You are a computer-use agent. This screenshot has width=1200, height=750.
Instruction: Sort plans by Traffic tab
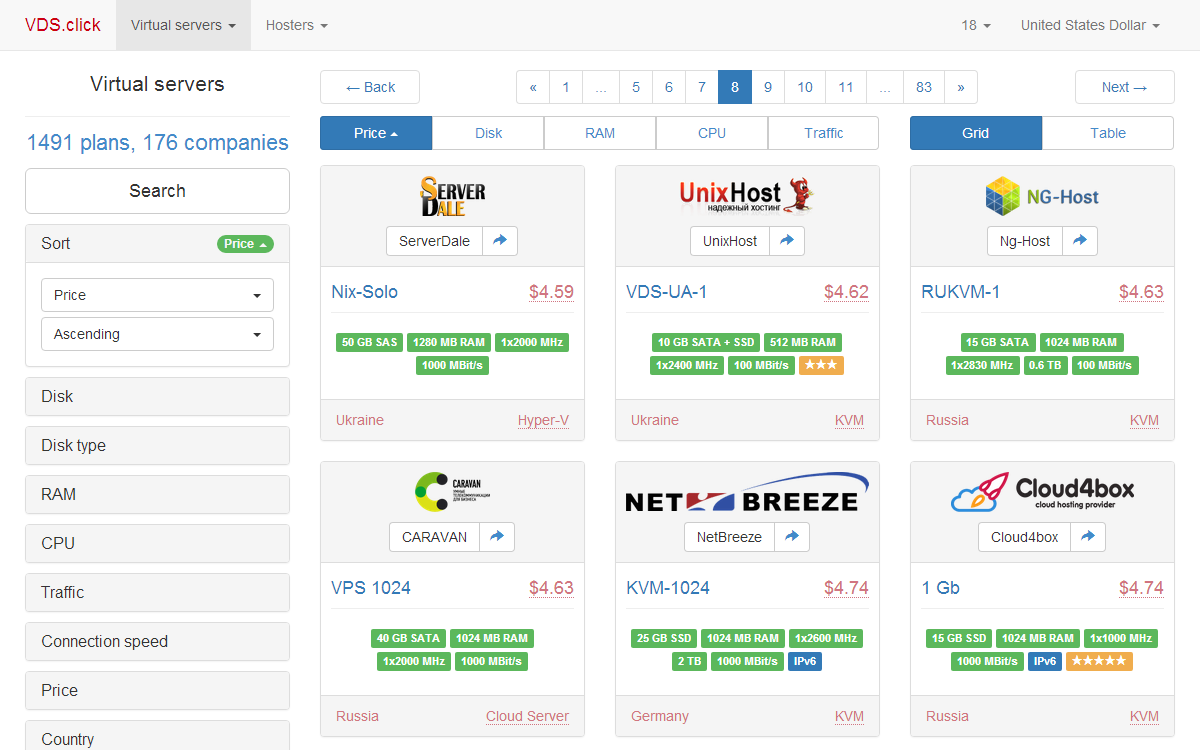tap(824, 133)
